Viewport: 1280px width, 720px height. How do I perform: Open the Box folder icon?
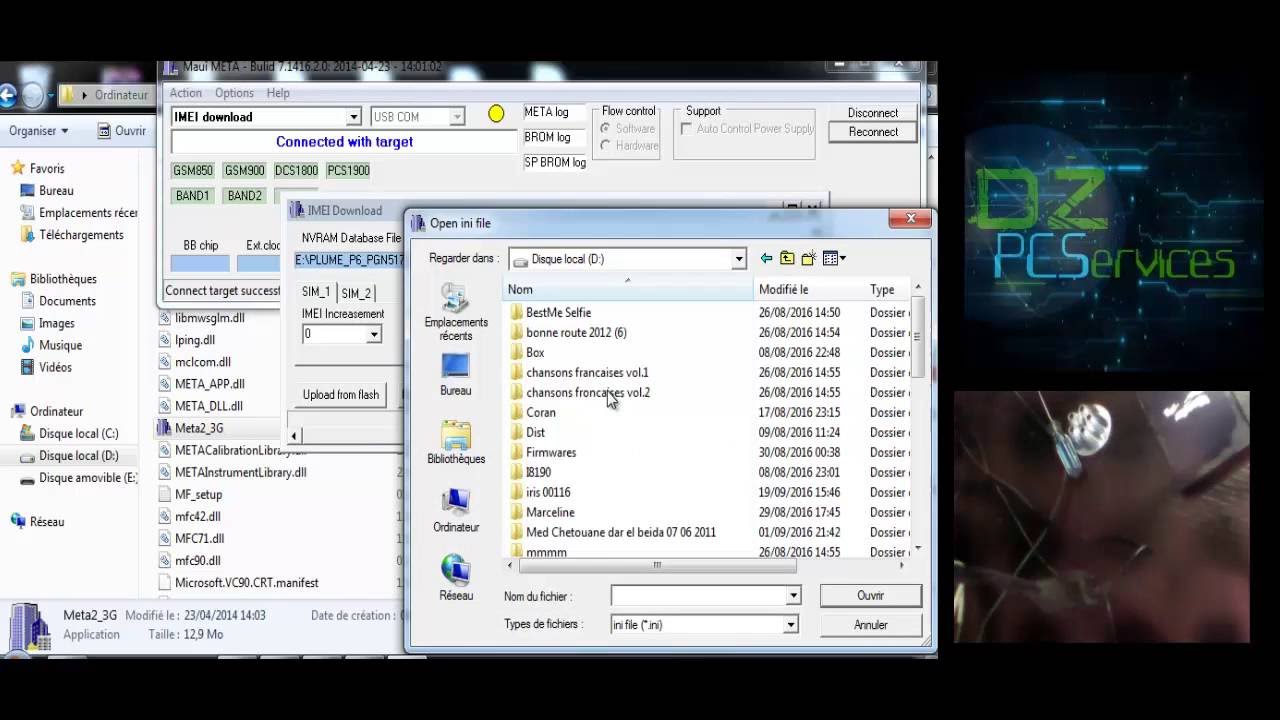tap(516, 352)
